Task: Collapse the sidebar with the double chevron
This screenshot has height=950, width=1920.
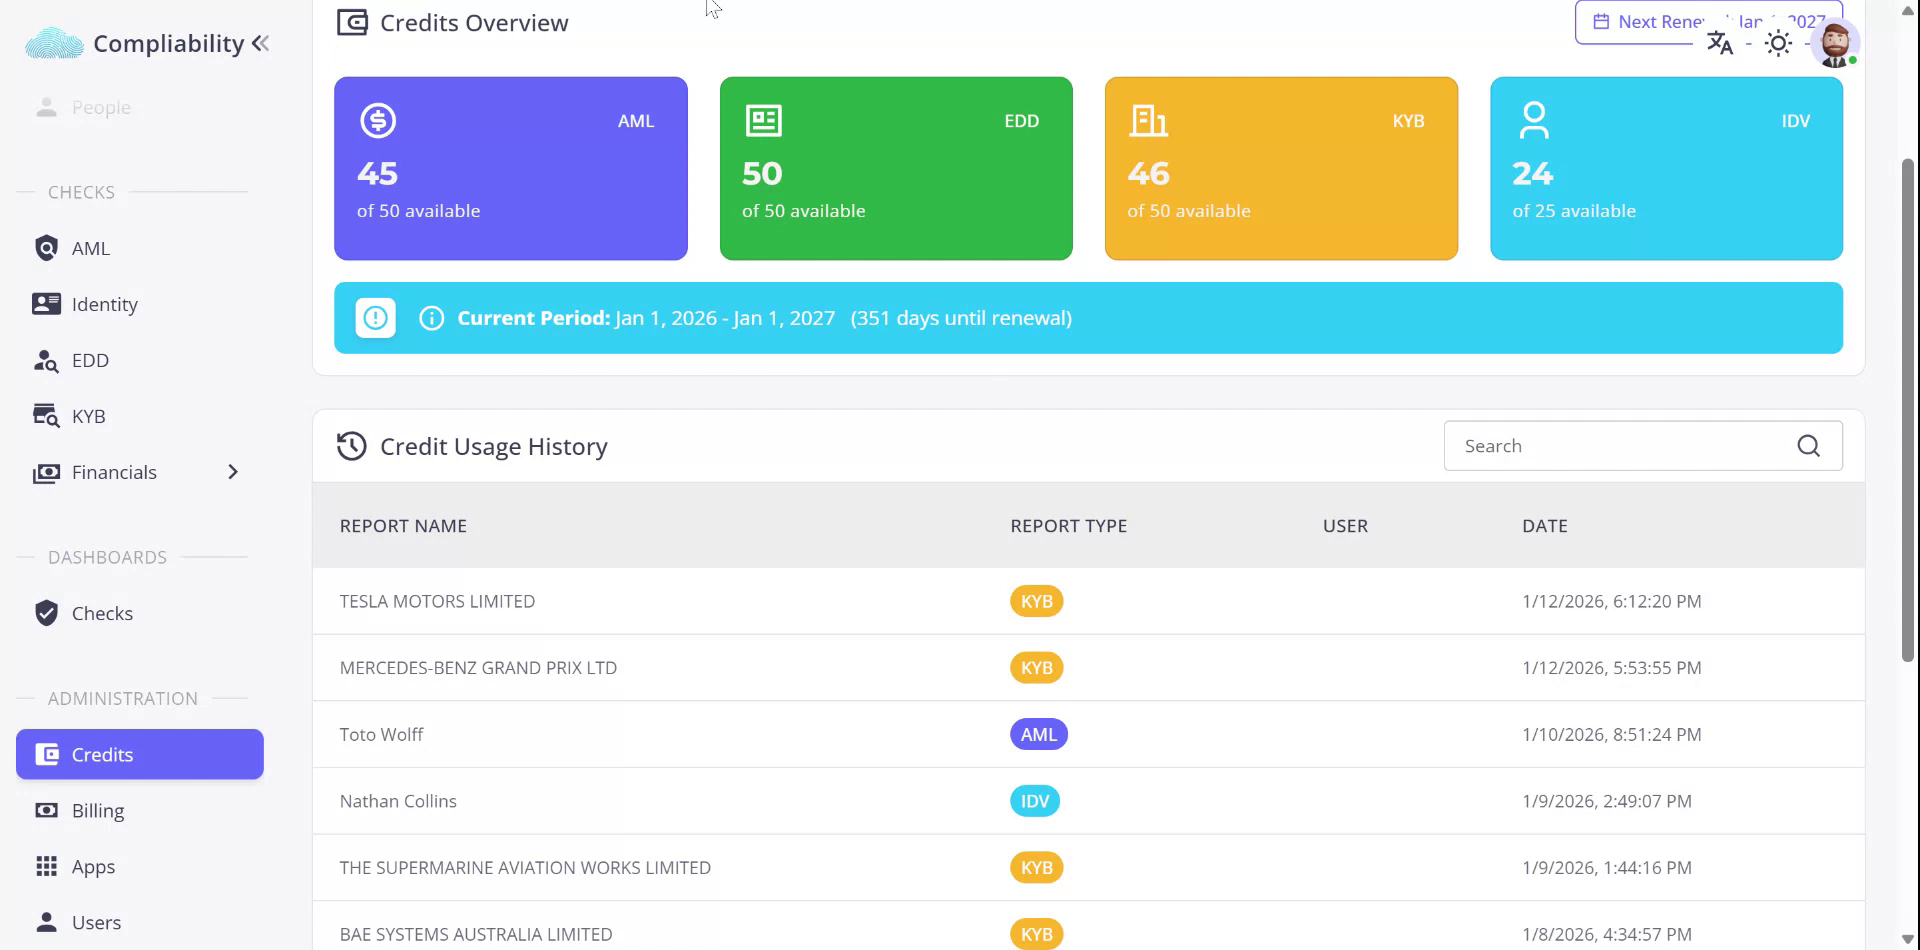Action: point(261,43)
